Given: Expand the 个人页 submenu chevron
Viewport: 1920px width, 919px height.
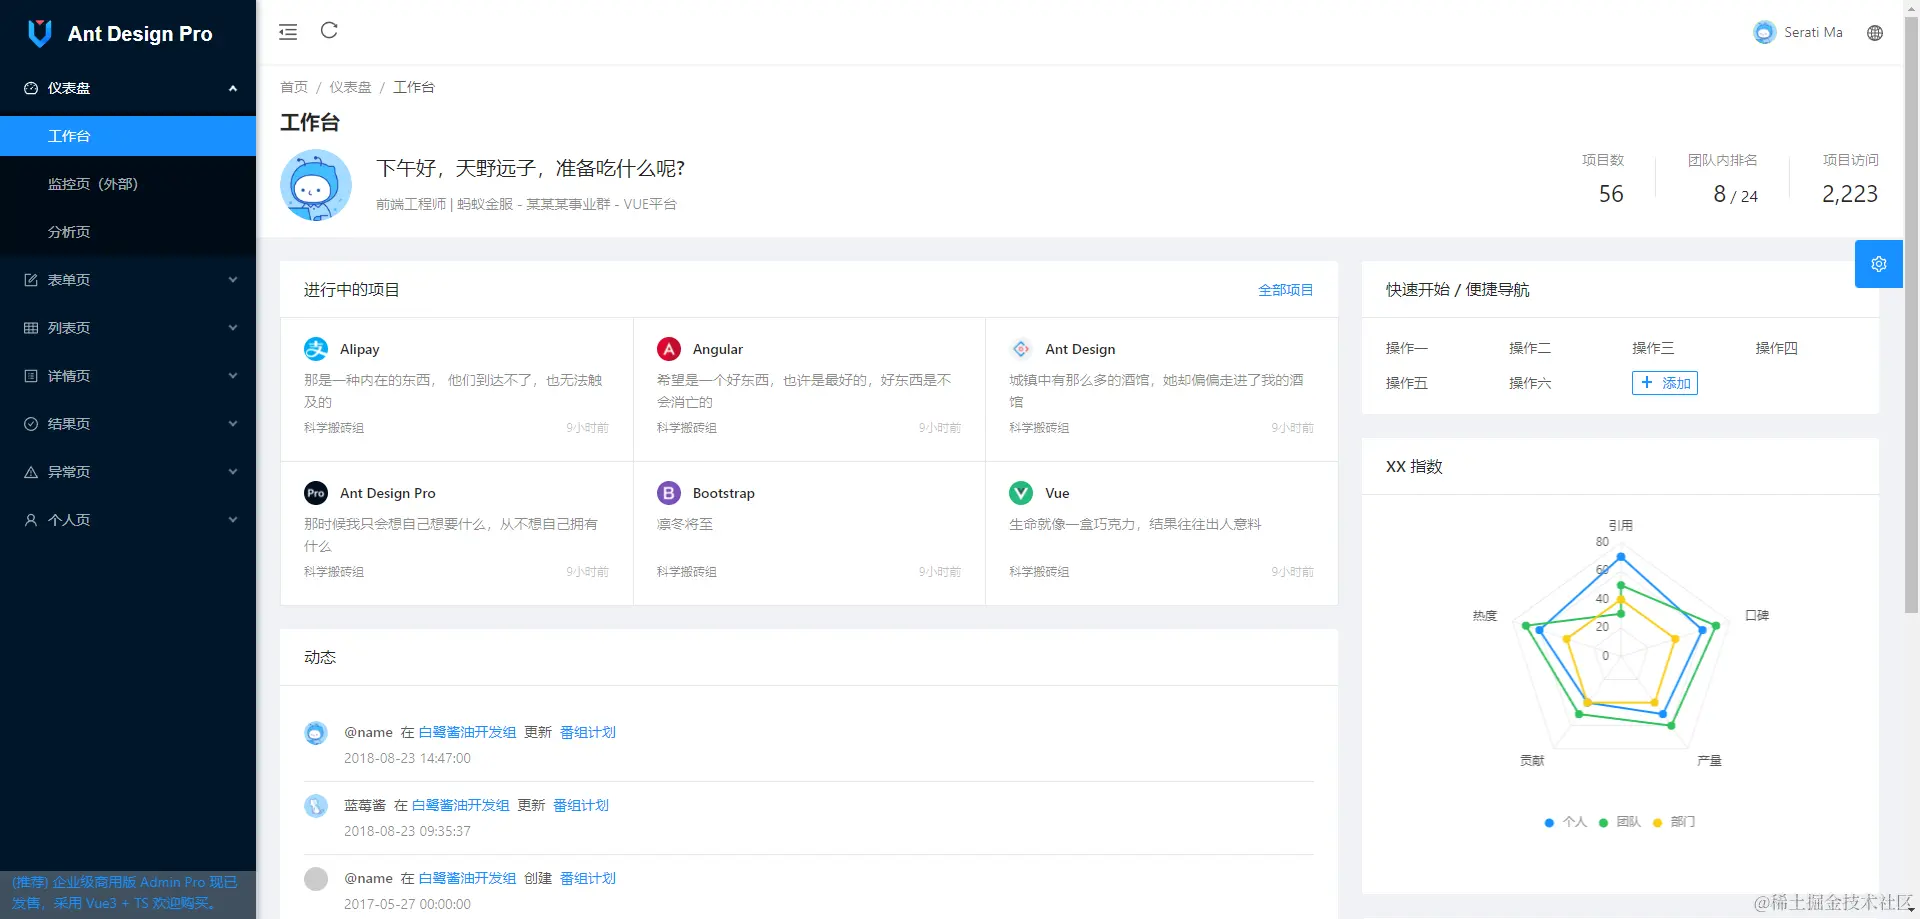Looking at the screenshot, I should click(233, 520).
